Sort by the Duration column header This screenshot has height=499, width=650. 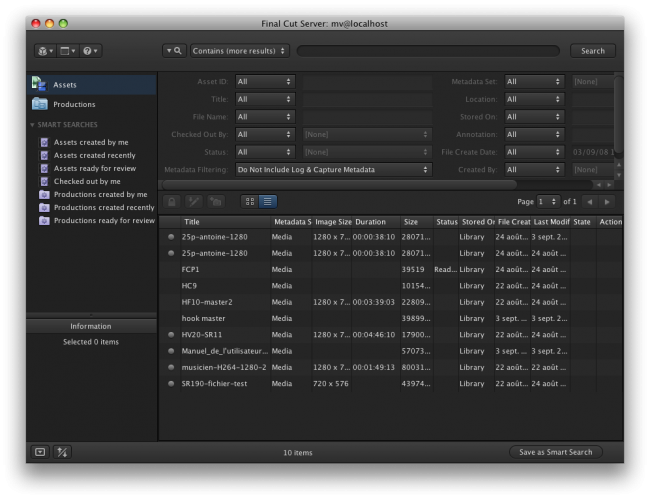pos(376,222)
